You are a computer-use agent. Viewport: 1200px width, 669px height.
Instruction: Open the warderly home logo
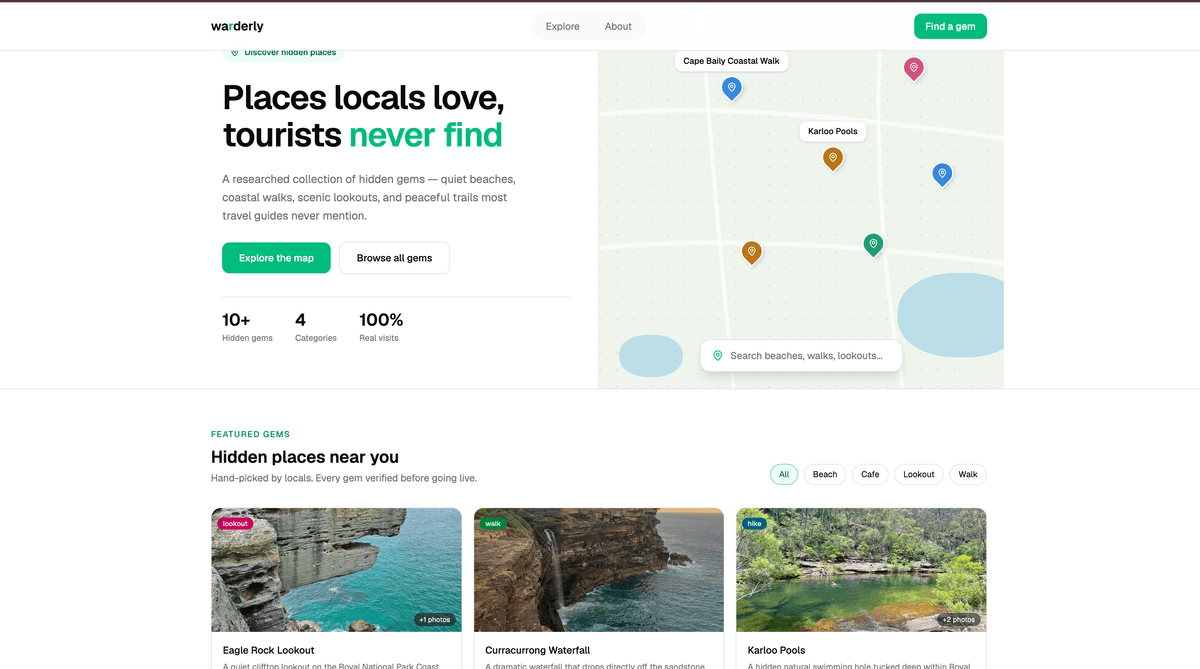(x=237, y=27)
